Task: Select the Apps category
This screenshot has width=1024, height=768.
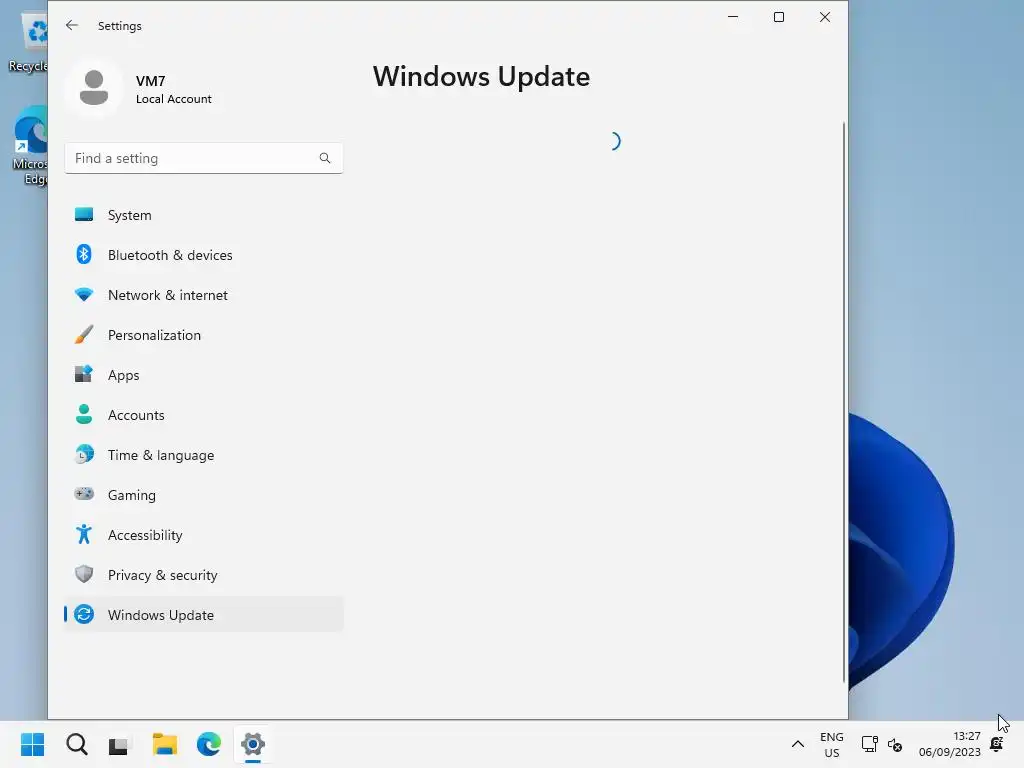Action: point(204,375)
